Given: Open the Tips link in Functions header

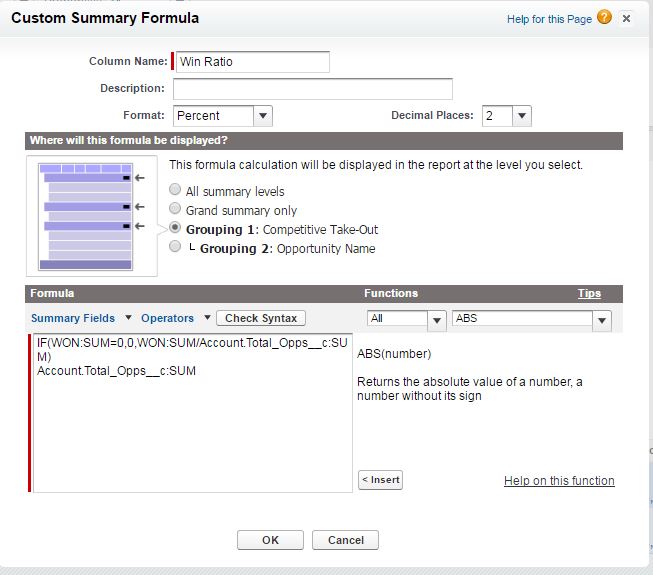Looking at the screenshot, I should [x=589, y=294].
